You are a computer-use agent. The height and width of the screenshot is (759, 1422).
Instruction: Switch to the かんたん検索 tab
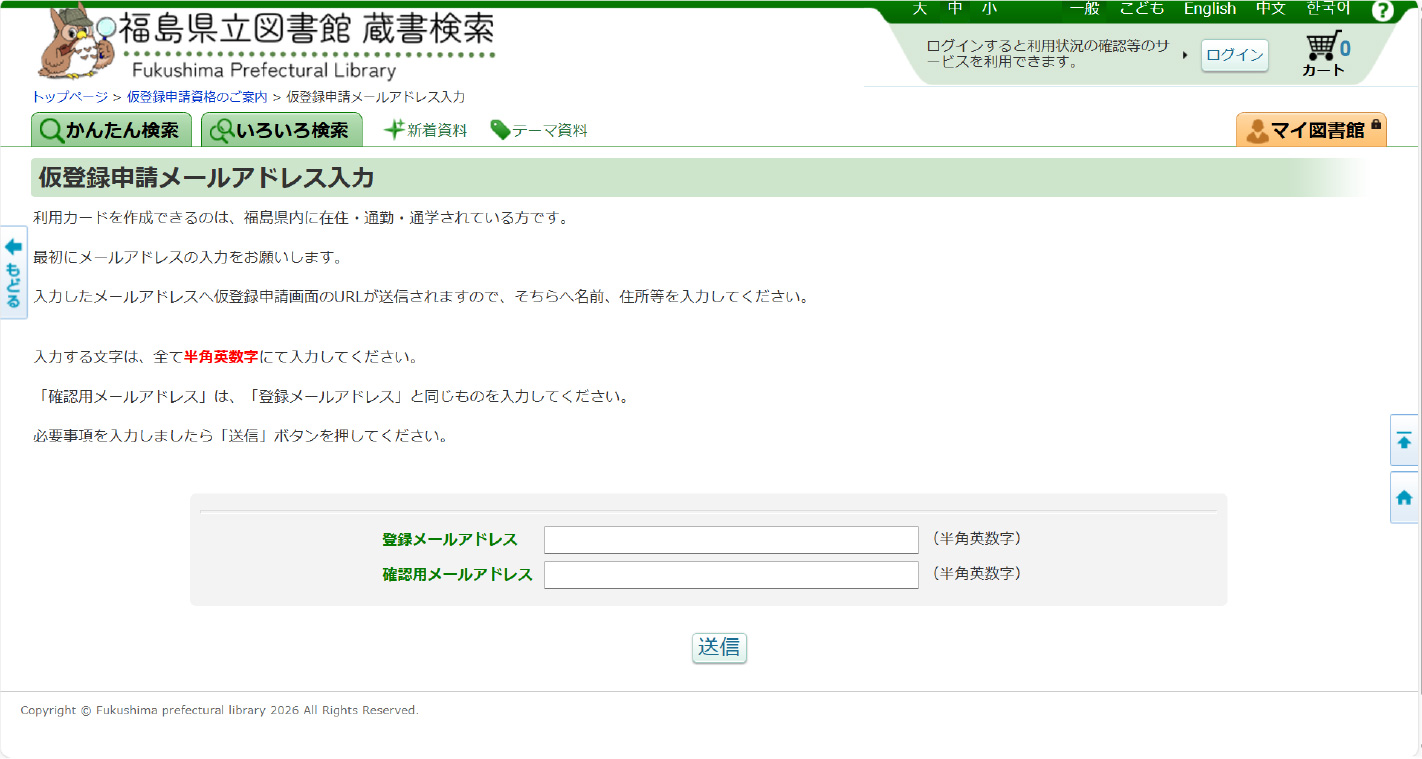111,130
